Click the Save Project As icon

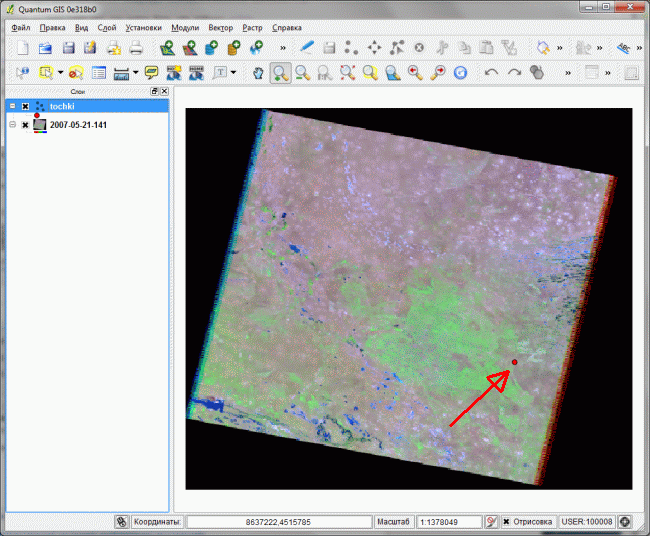pyautogui.click(x=90, y=48)
